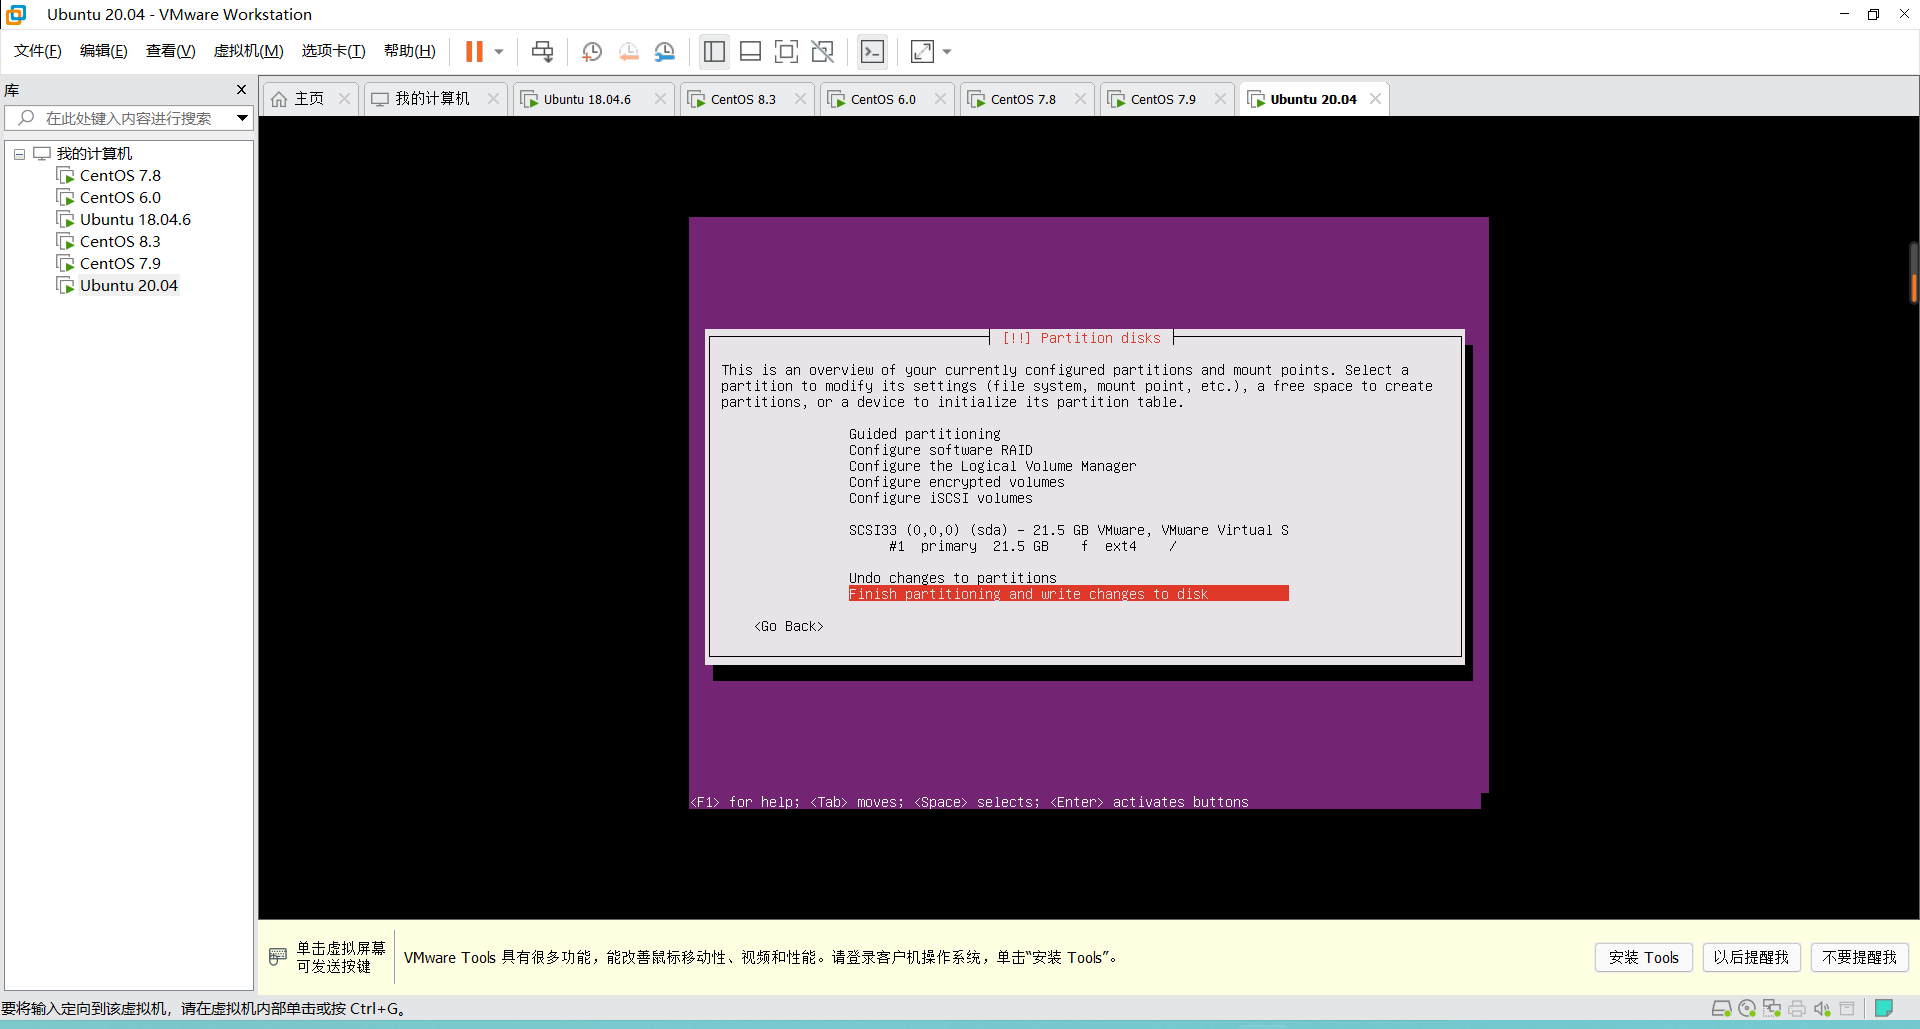Select CentOS 6.0 in the library tree
The width and height of the screenshot is (1920, 1029).
tap(120, 198)
